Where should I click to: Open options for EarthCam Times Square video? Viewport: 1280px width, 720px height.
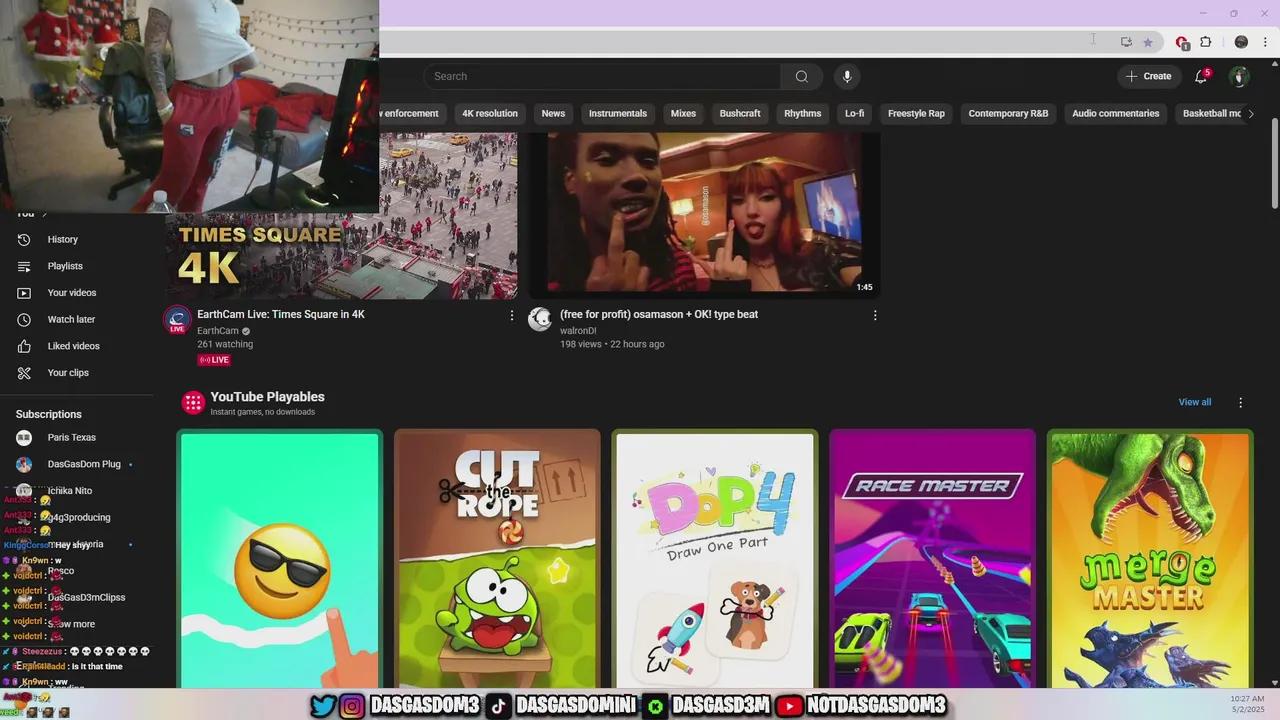tap(512, 315)
